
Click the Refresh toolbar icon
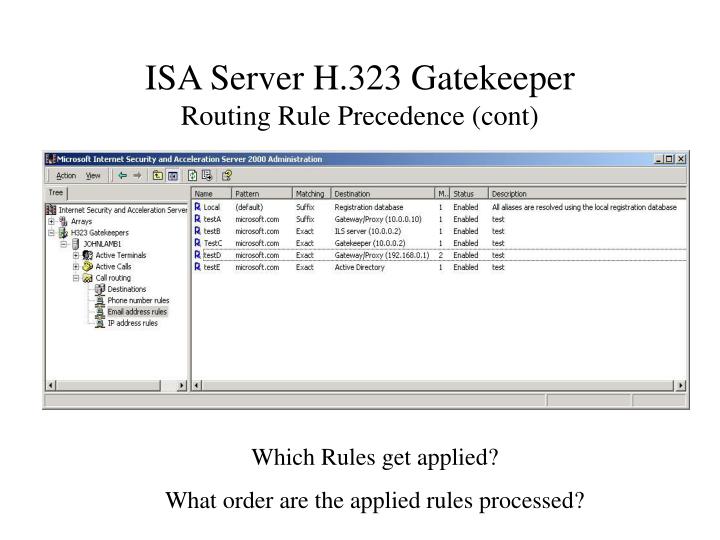[x=192, y=175]
